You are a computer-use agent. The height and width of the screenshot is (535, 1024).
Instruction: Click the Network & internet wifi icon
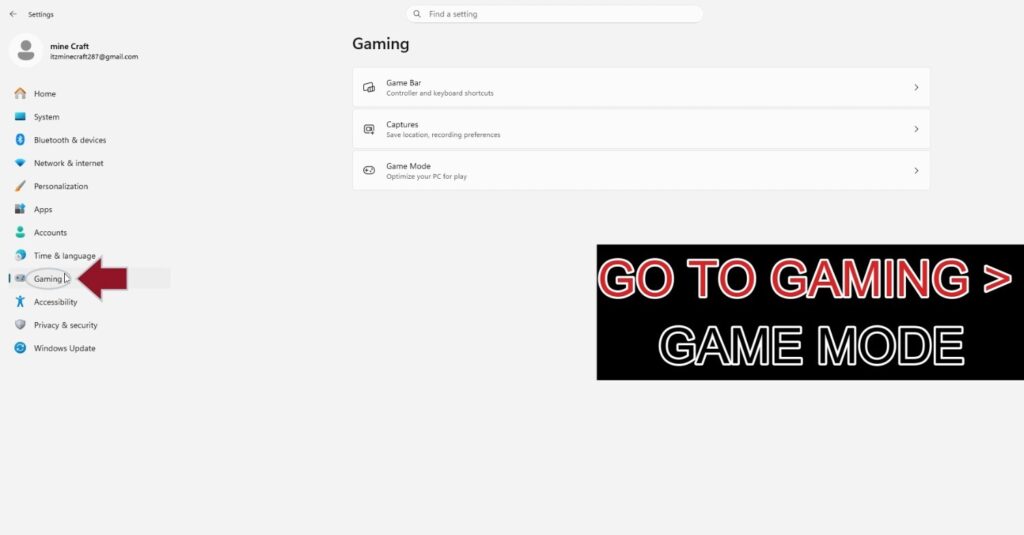[x=20, y=163]
